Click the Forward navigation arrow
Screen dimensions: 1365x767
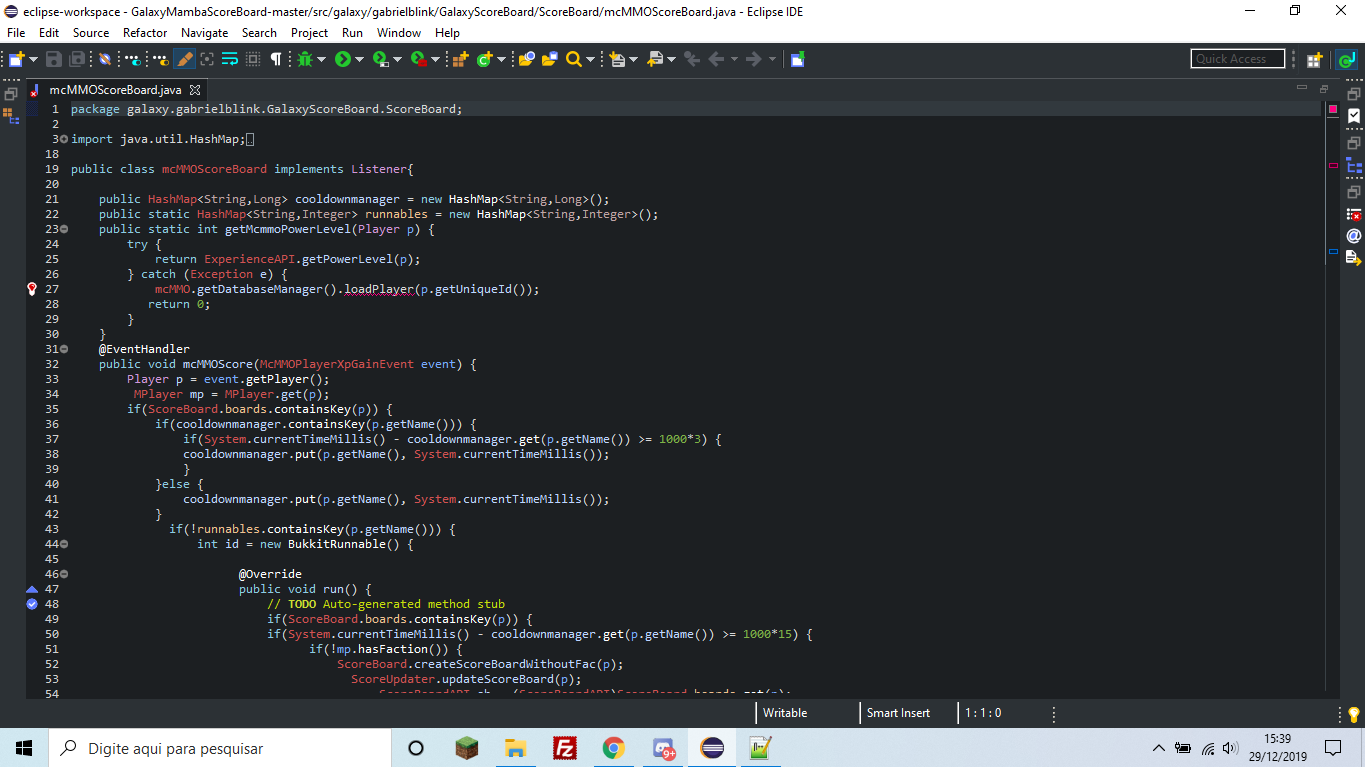pyautogui.click(x=754, y=59)
